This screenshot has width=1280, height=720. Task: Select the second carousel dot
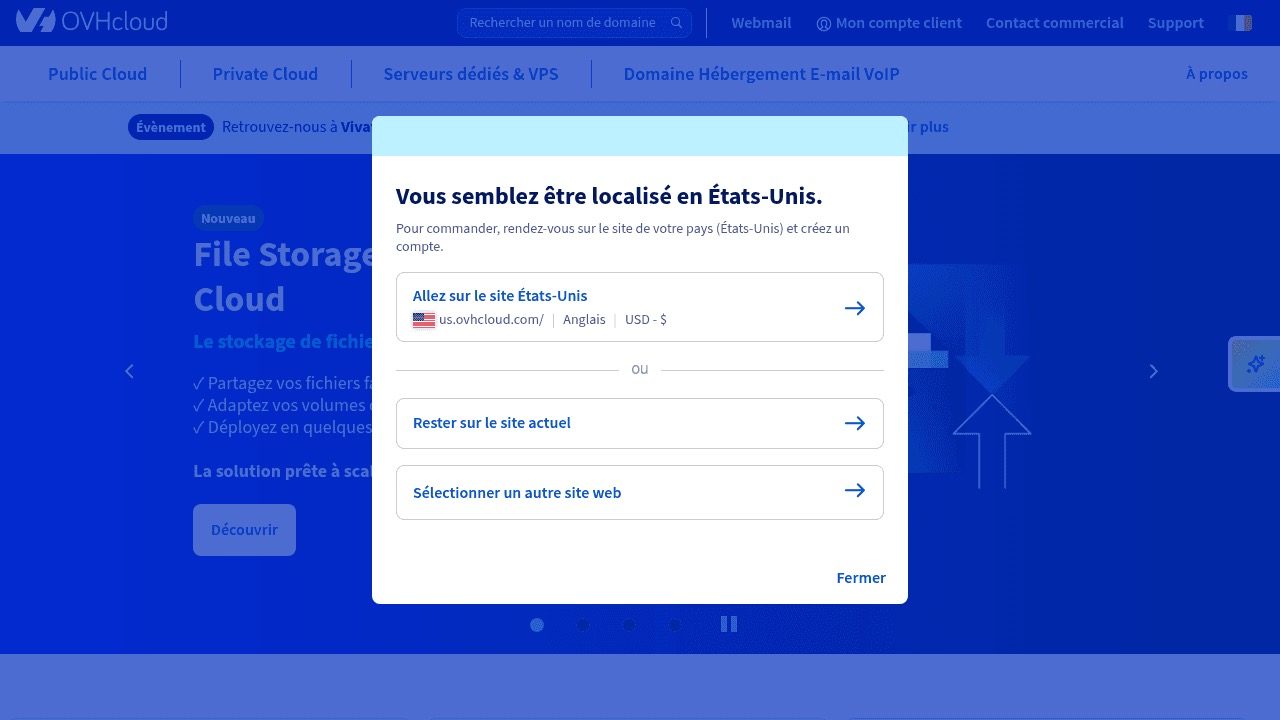point(583,625)
